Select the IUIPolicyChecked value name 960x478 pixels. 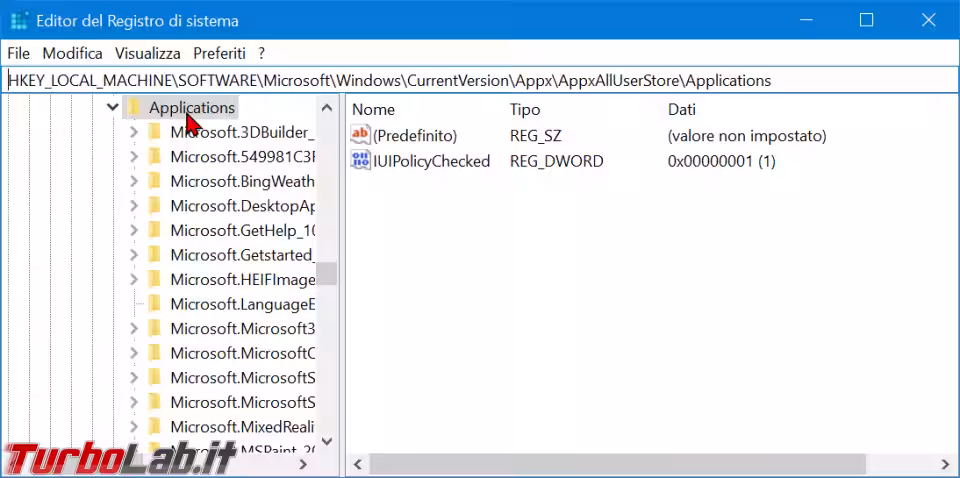click(x=431, y=161)
